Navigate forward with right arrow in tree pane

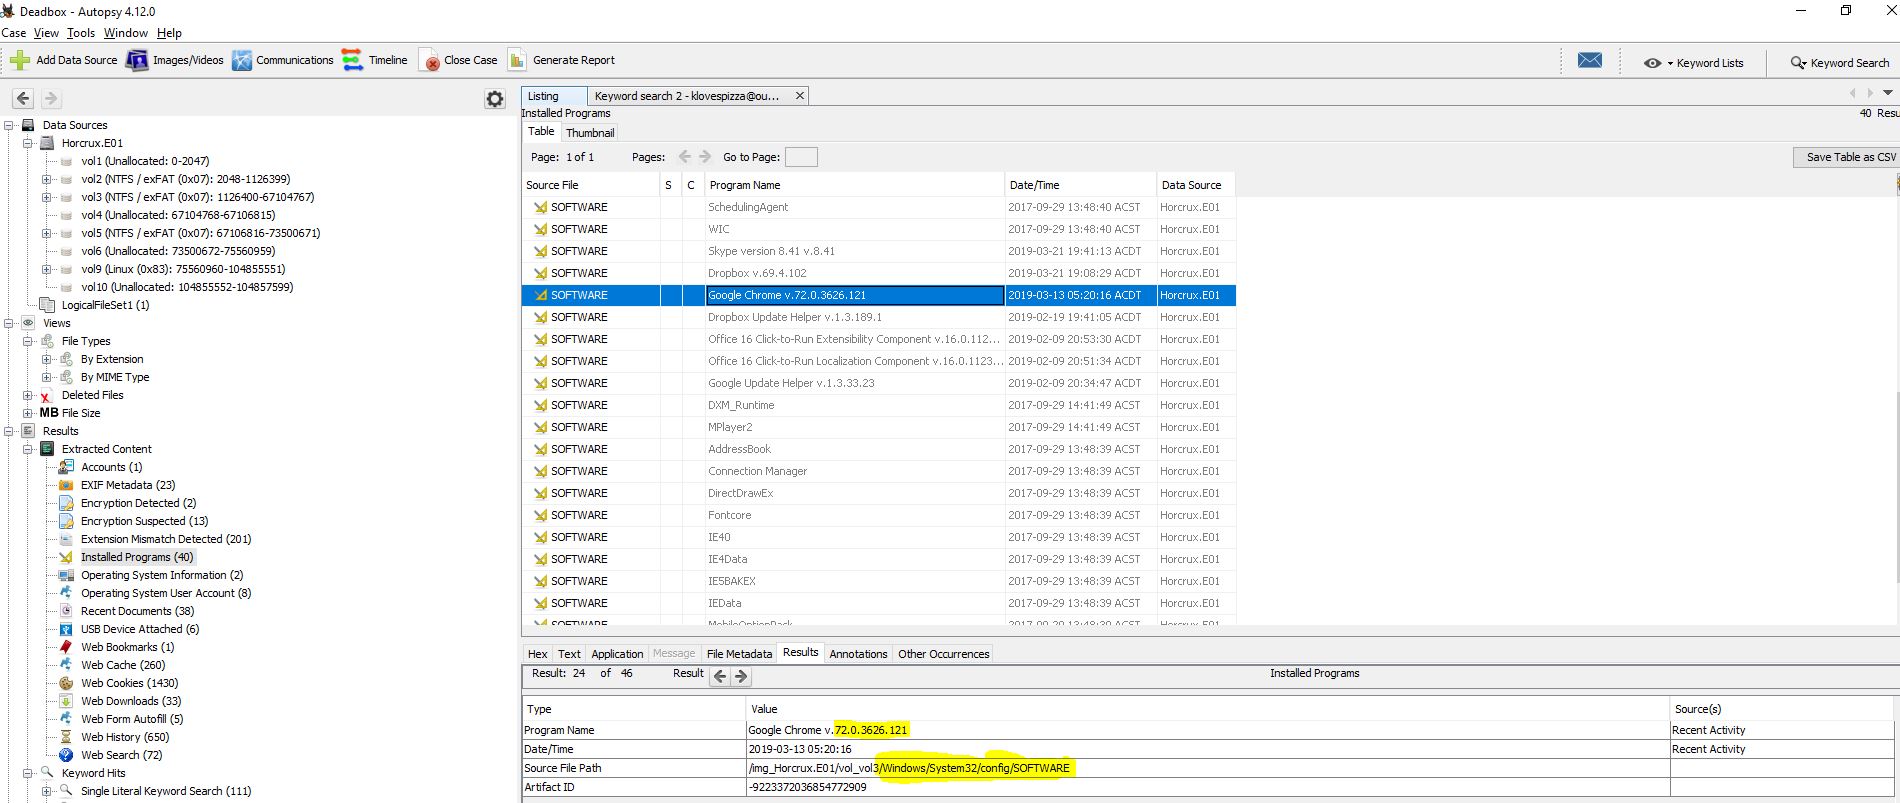51,98
